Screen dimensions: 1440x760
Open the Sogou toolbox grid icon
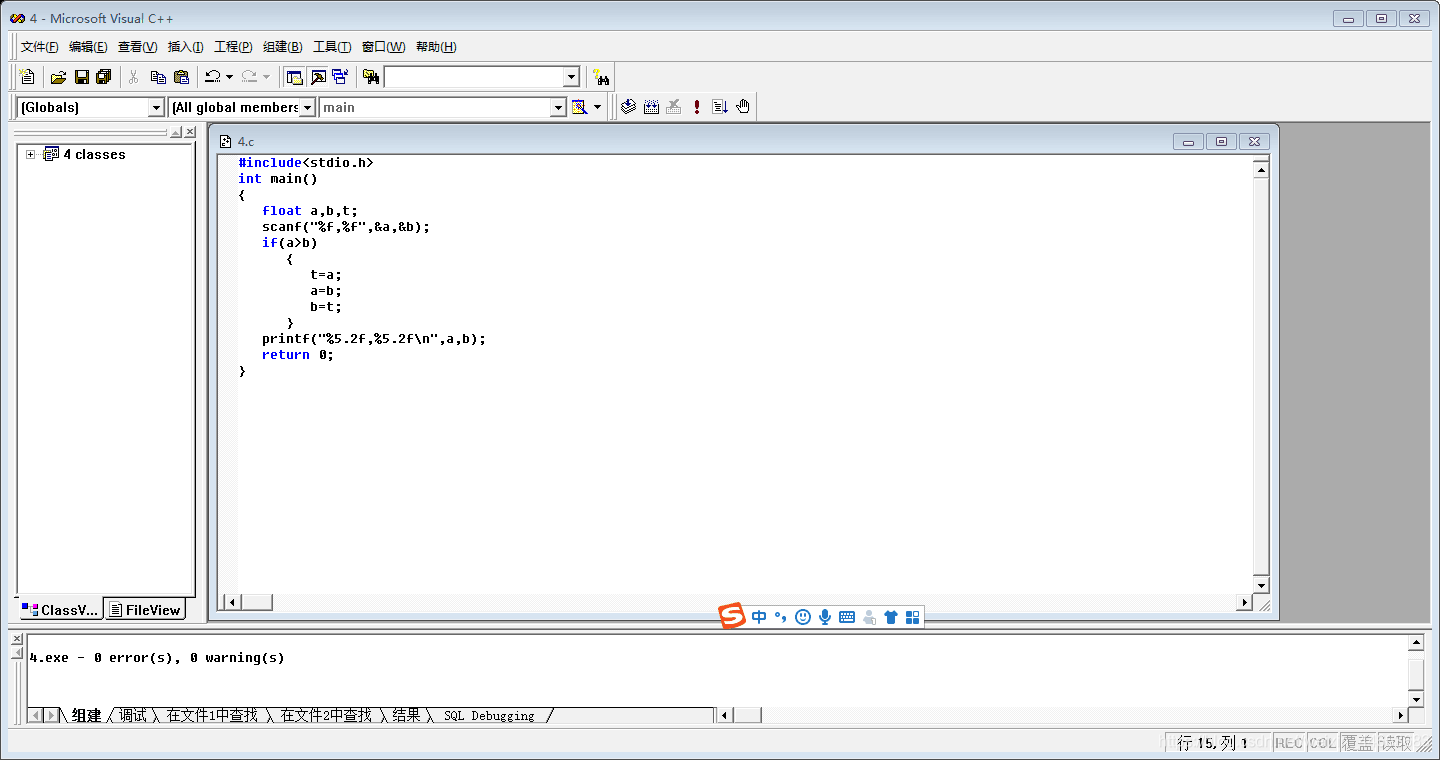(x=912, y=618)
